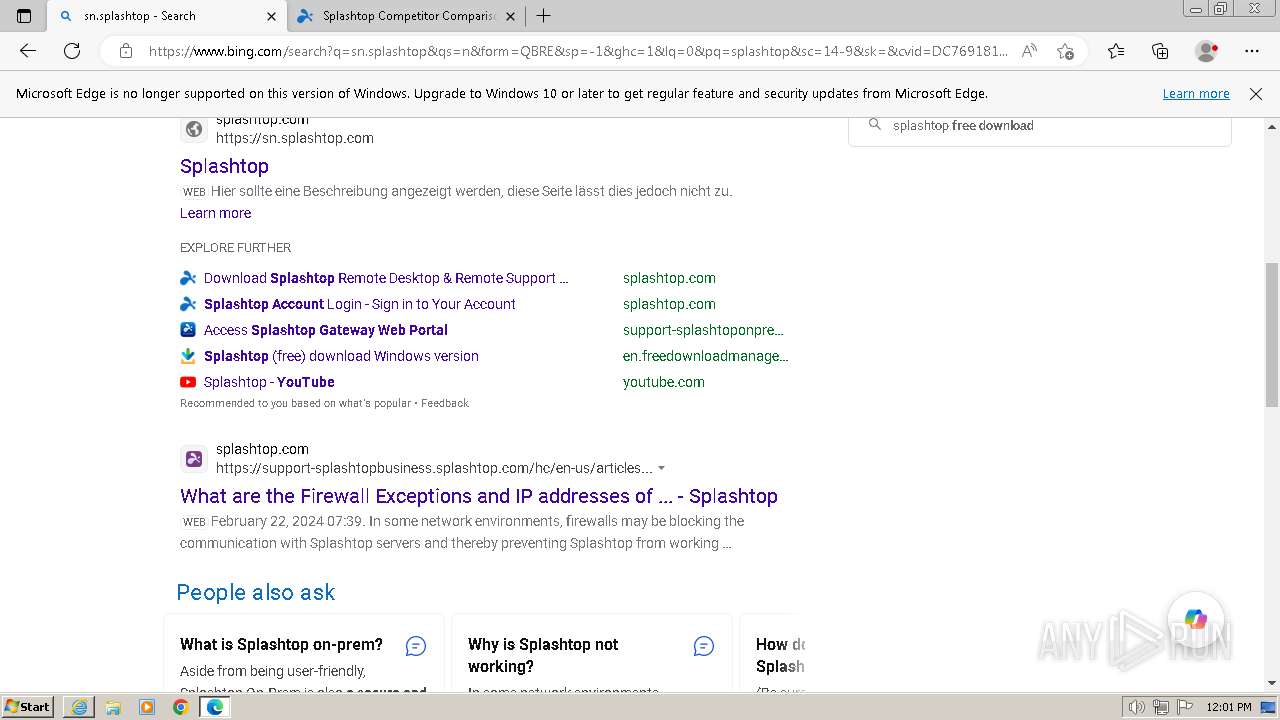Click the Windows Start button
Image resolution: width=1280 pixels, height=720 pixels.
pos(28,707)
